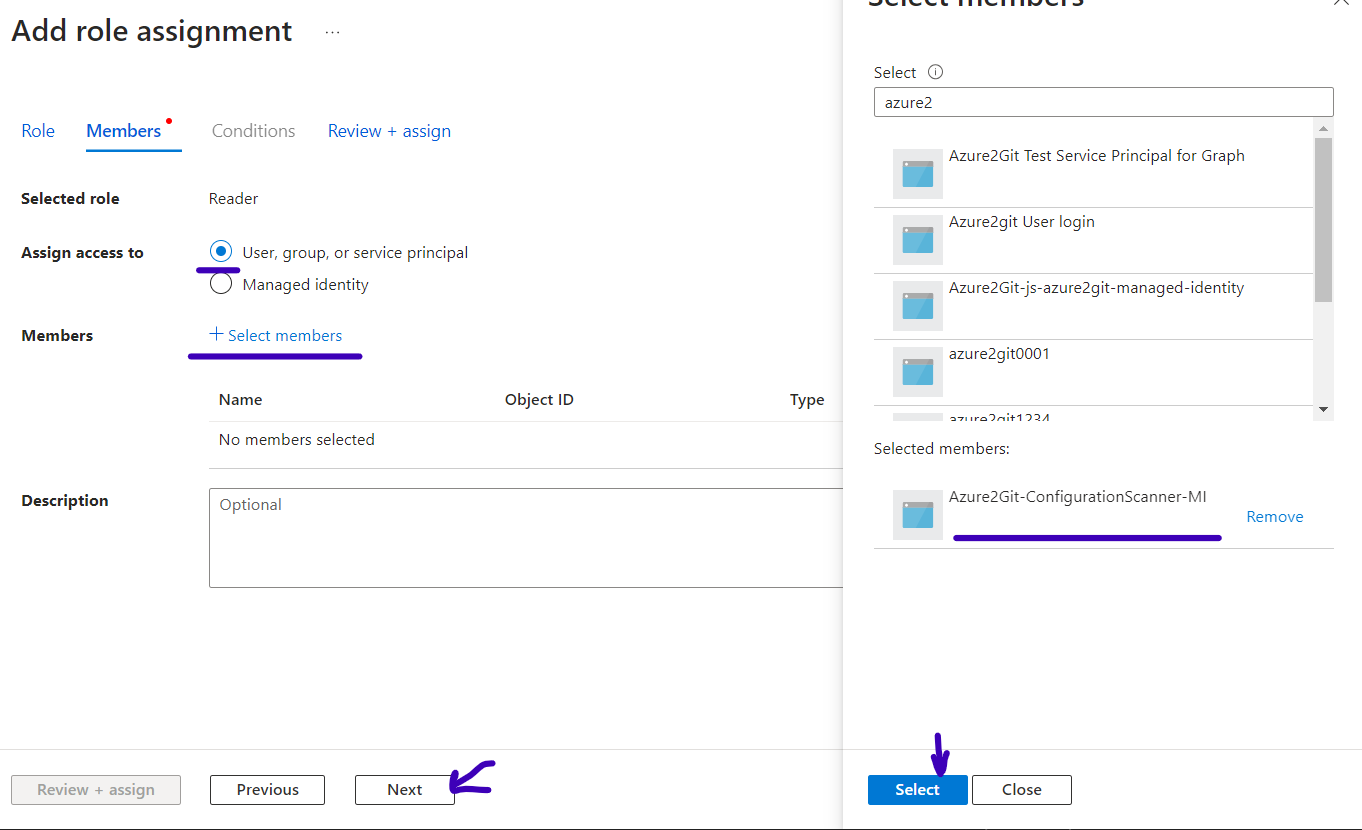This screenshot has width=1362, height=830.
Task: Remove Azure2Git-ConfigurationScanner-MI from selected members
Action: (x=1274, y=517)
